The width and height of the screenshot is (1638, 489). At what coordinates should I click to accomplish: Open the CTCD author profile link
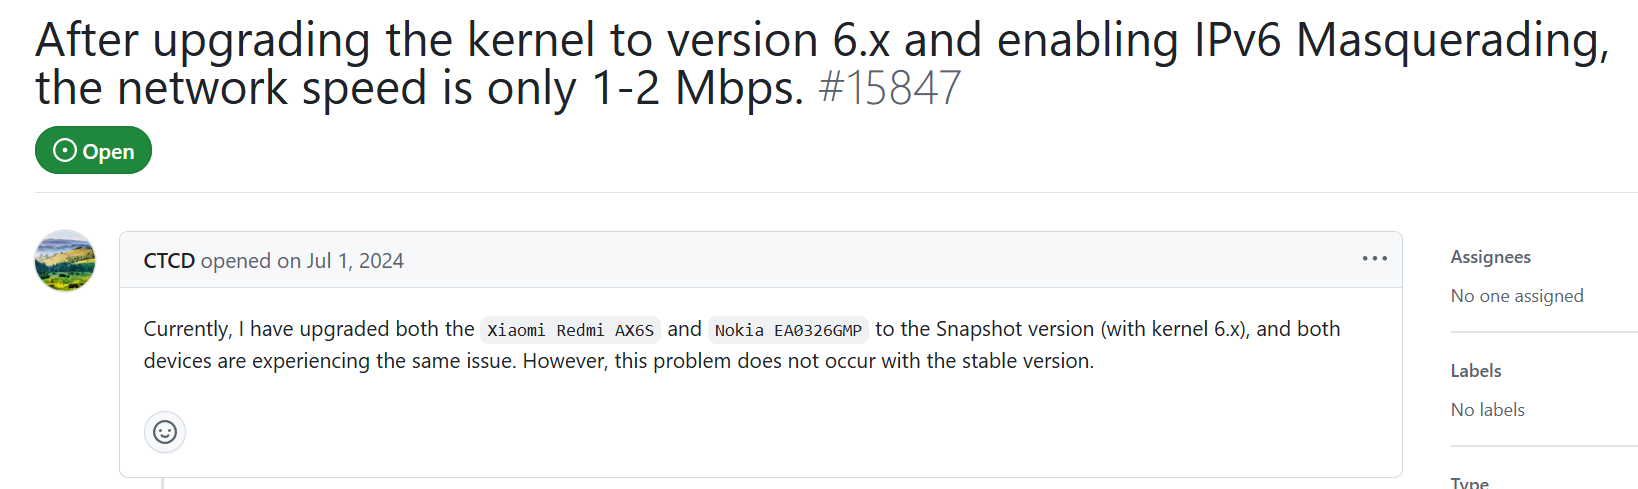[x=169, y=261]
